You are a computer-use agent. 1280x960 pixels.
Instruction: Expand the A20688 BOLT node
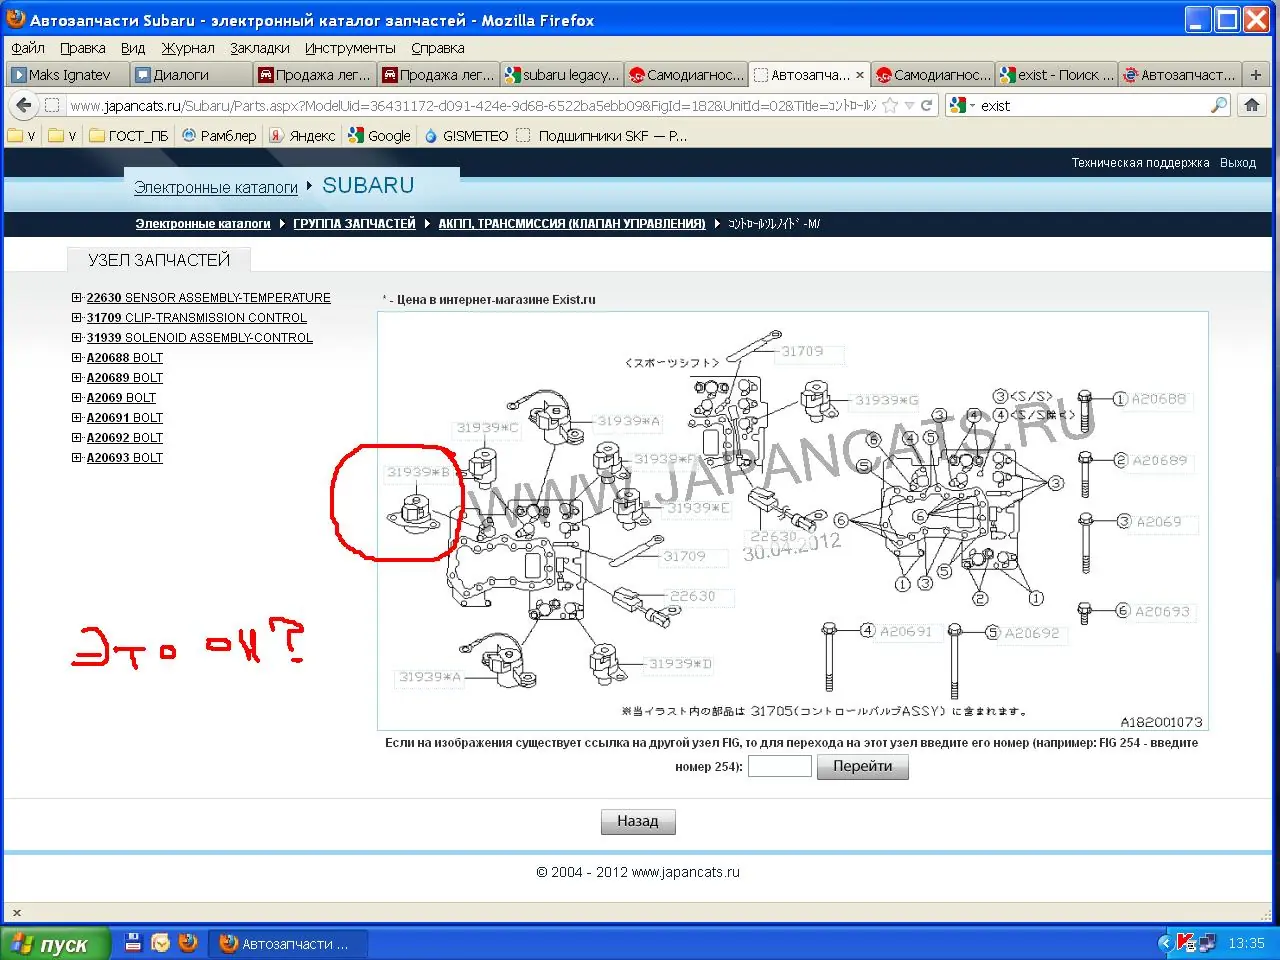pos(77,358)
